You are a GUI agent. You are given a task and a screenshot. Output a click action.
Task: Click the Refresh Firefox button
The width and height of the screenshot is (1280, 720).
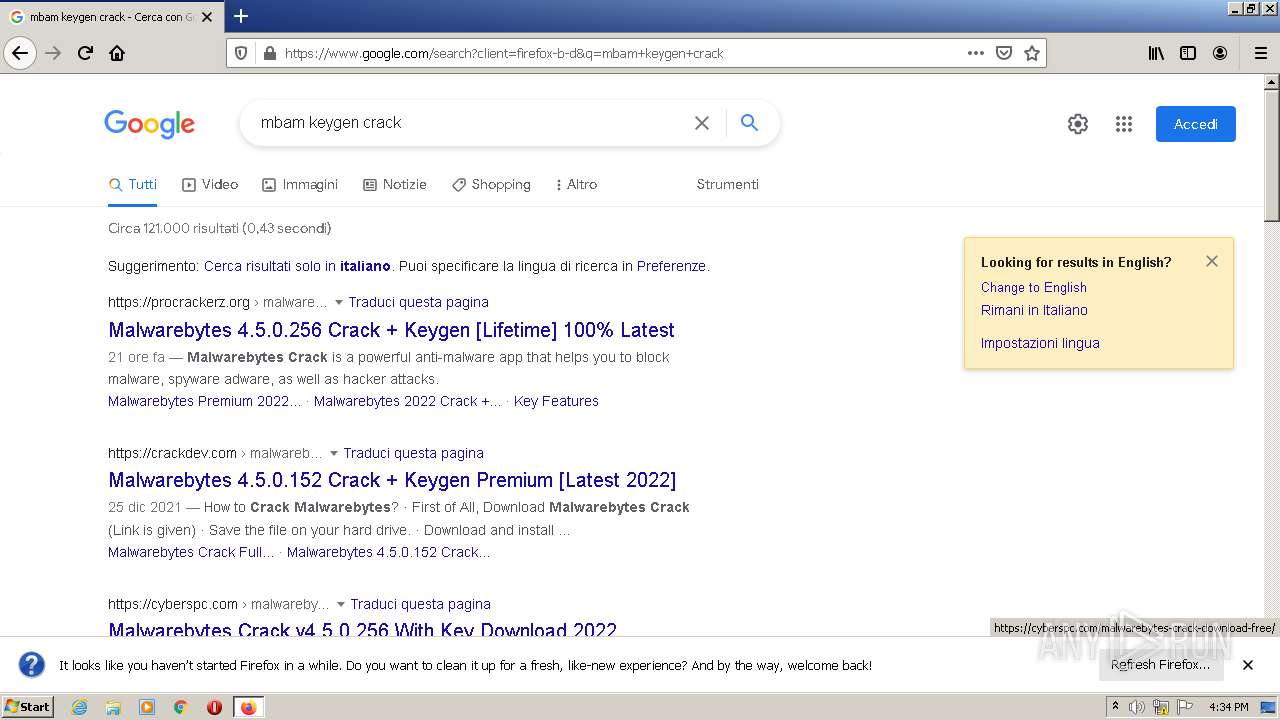[x=1160, y=665]
